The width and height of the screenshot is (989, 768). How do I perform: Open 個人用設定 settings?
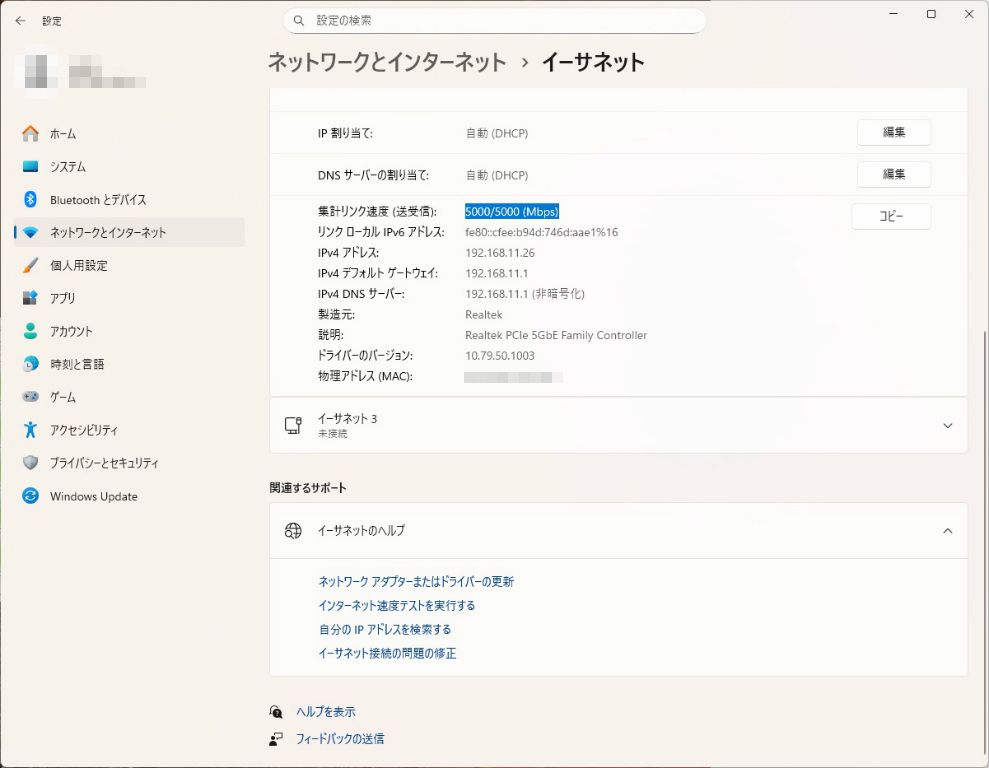[x=129, y=265]
